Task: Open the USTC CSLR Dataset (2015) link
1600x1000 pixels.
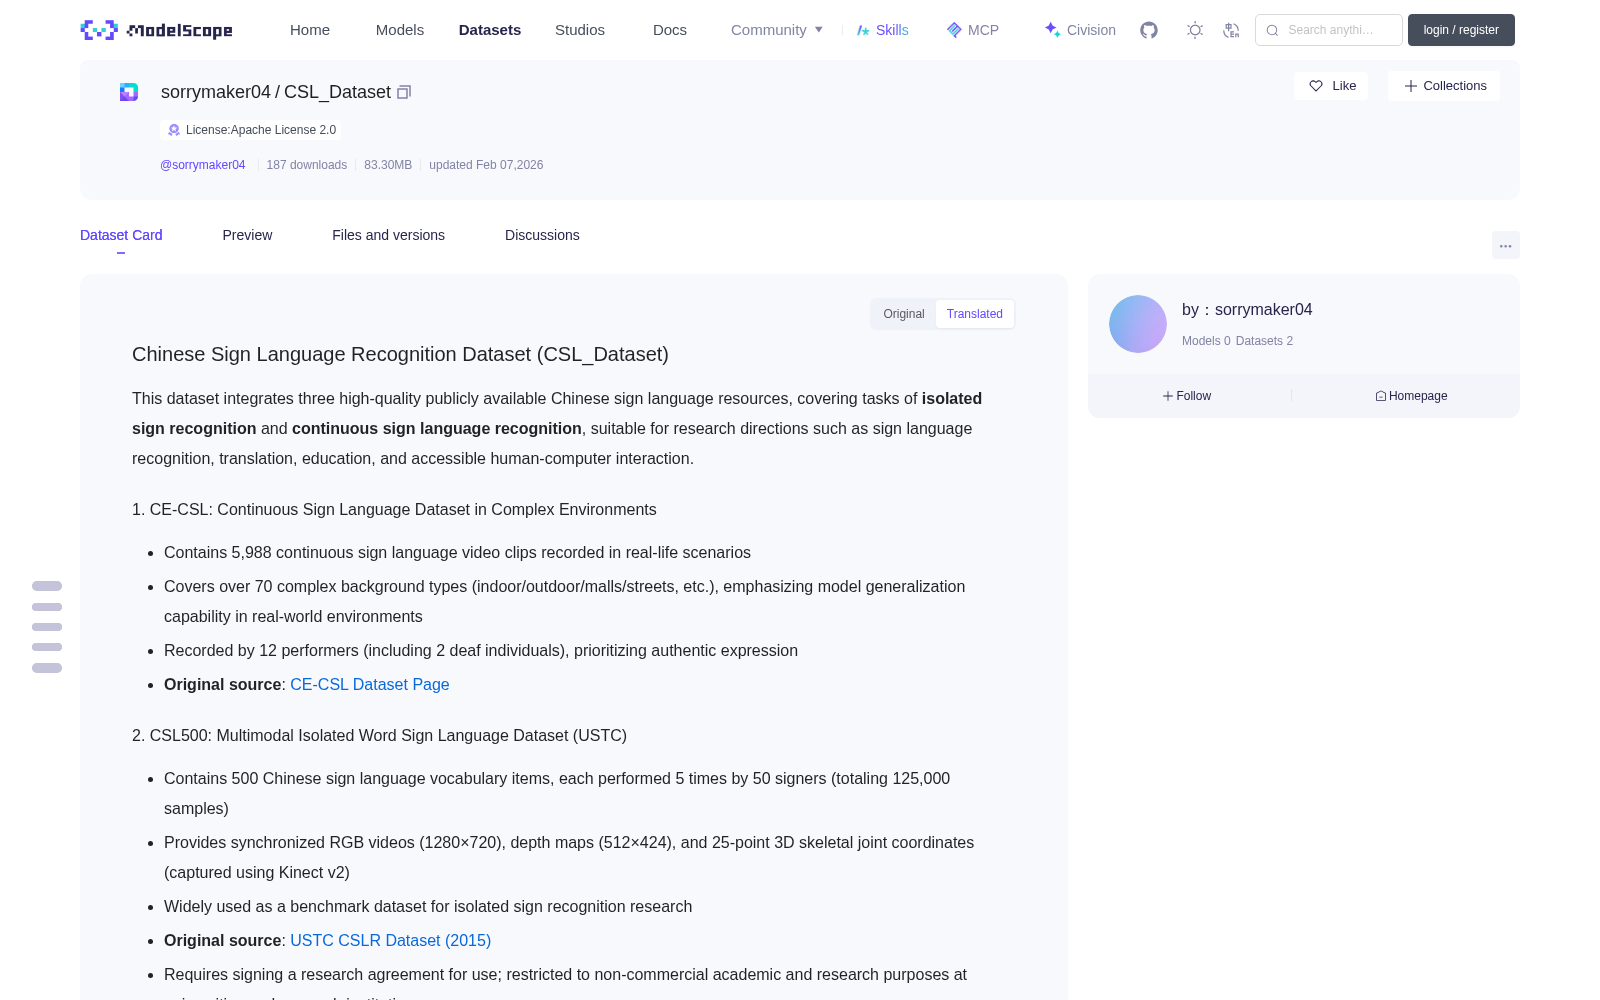Action: tap(391, 940)
